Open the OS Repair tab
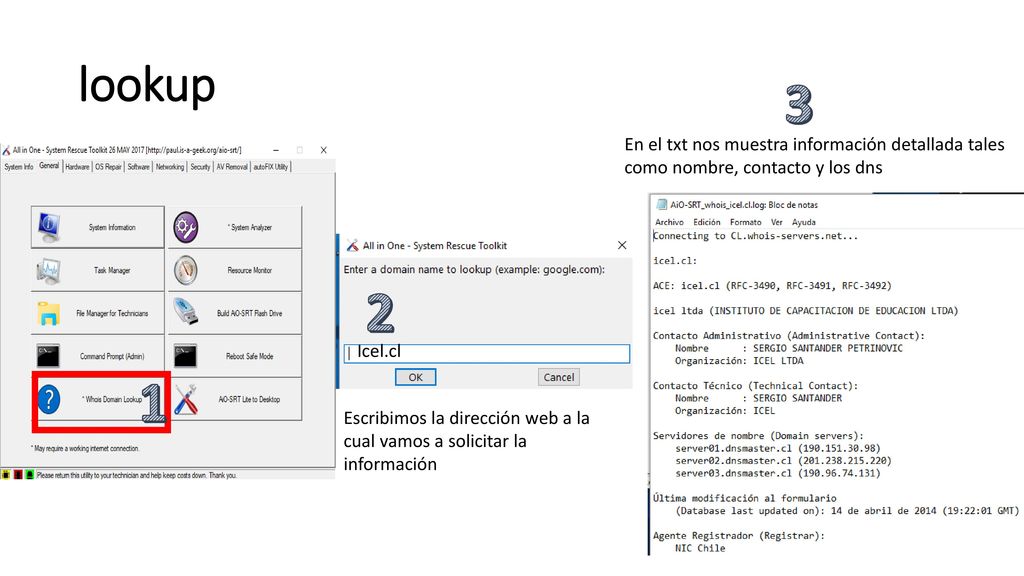 tap(108, 167)
